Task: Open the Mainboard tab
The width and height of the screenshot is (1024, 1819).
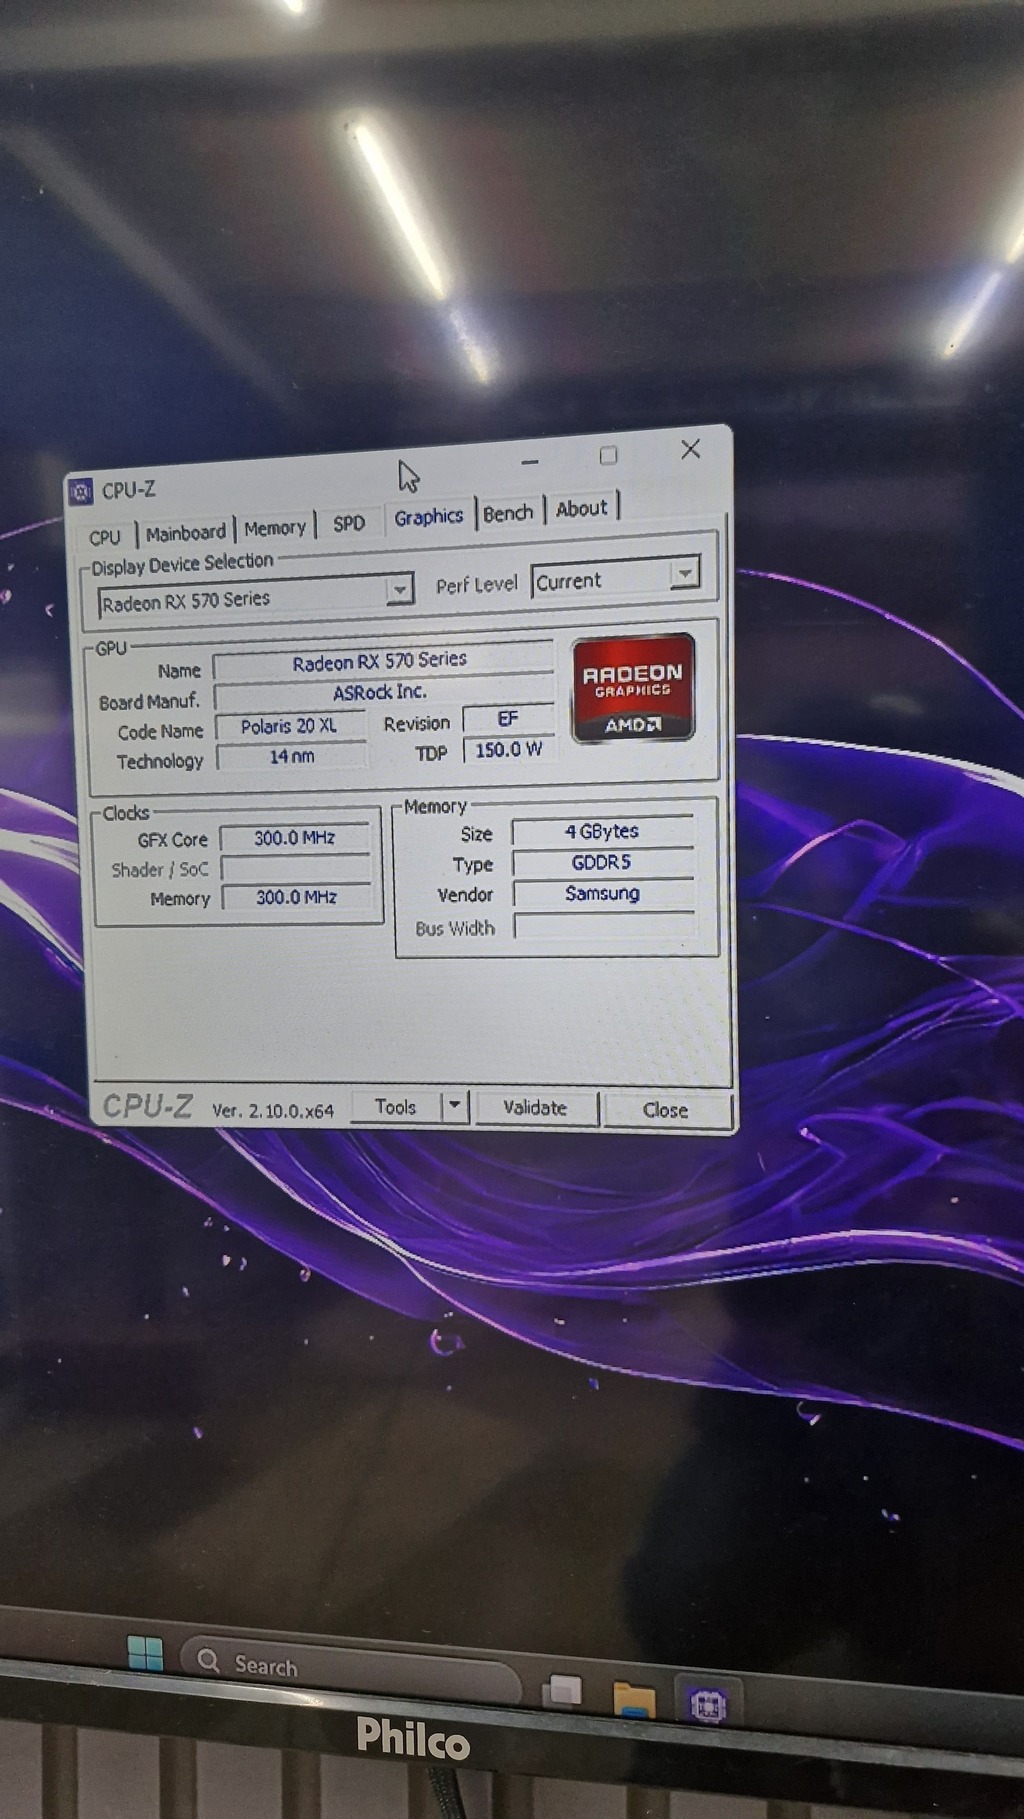Action: click(x=186, y=533)
